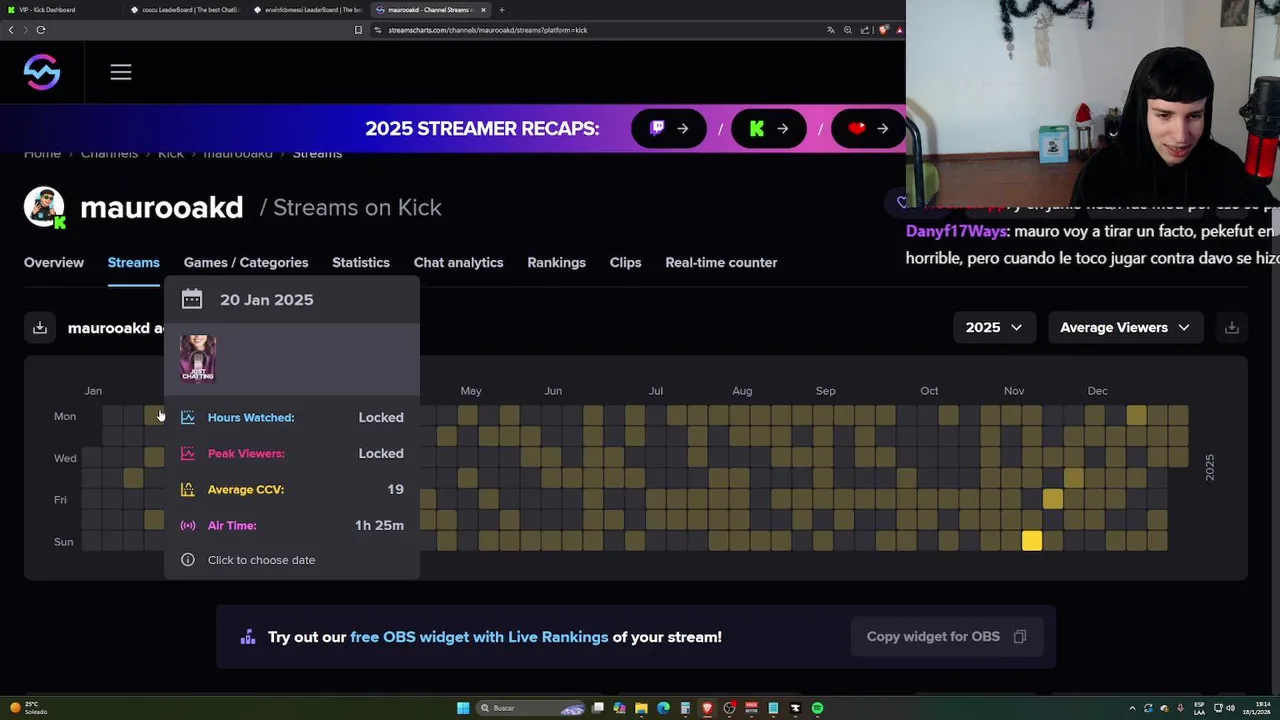1280x720 pixels.
Task: Click the download icon right of the Average Viewers dropdown
Action: click(1232, 327)
